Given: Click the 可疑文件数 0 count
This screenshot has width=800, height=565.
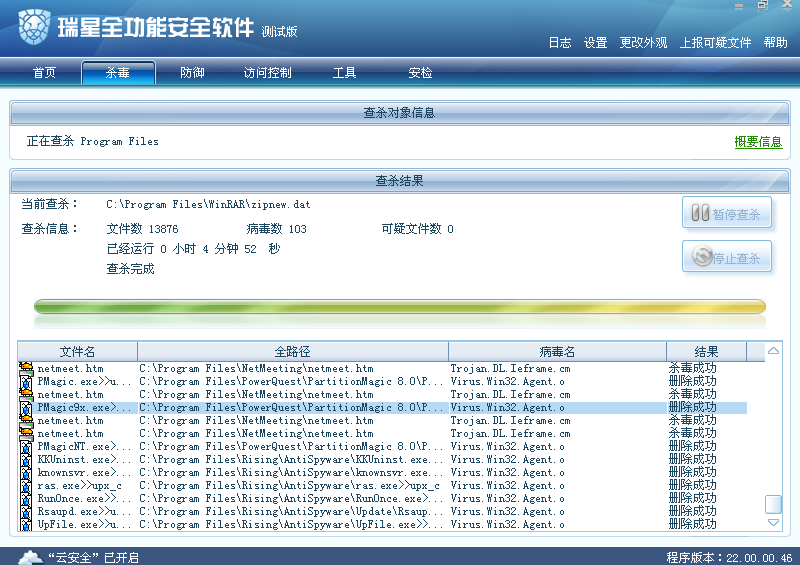Looking at the screenshot, I should click(417, 229).
